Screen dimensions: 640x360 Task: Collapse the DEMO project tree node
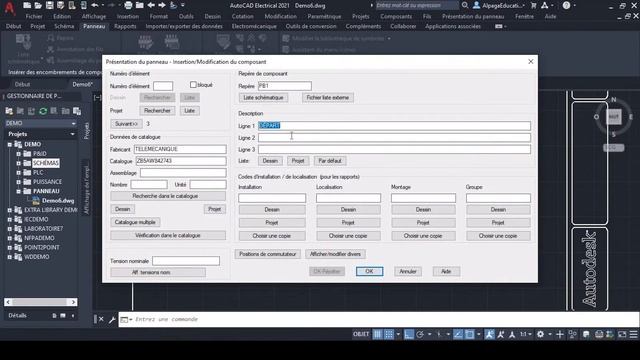click(10, 144)
